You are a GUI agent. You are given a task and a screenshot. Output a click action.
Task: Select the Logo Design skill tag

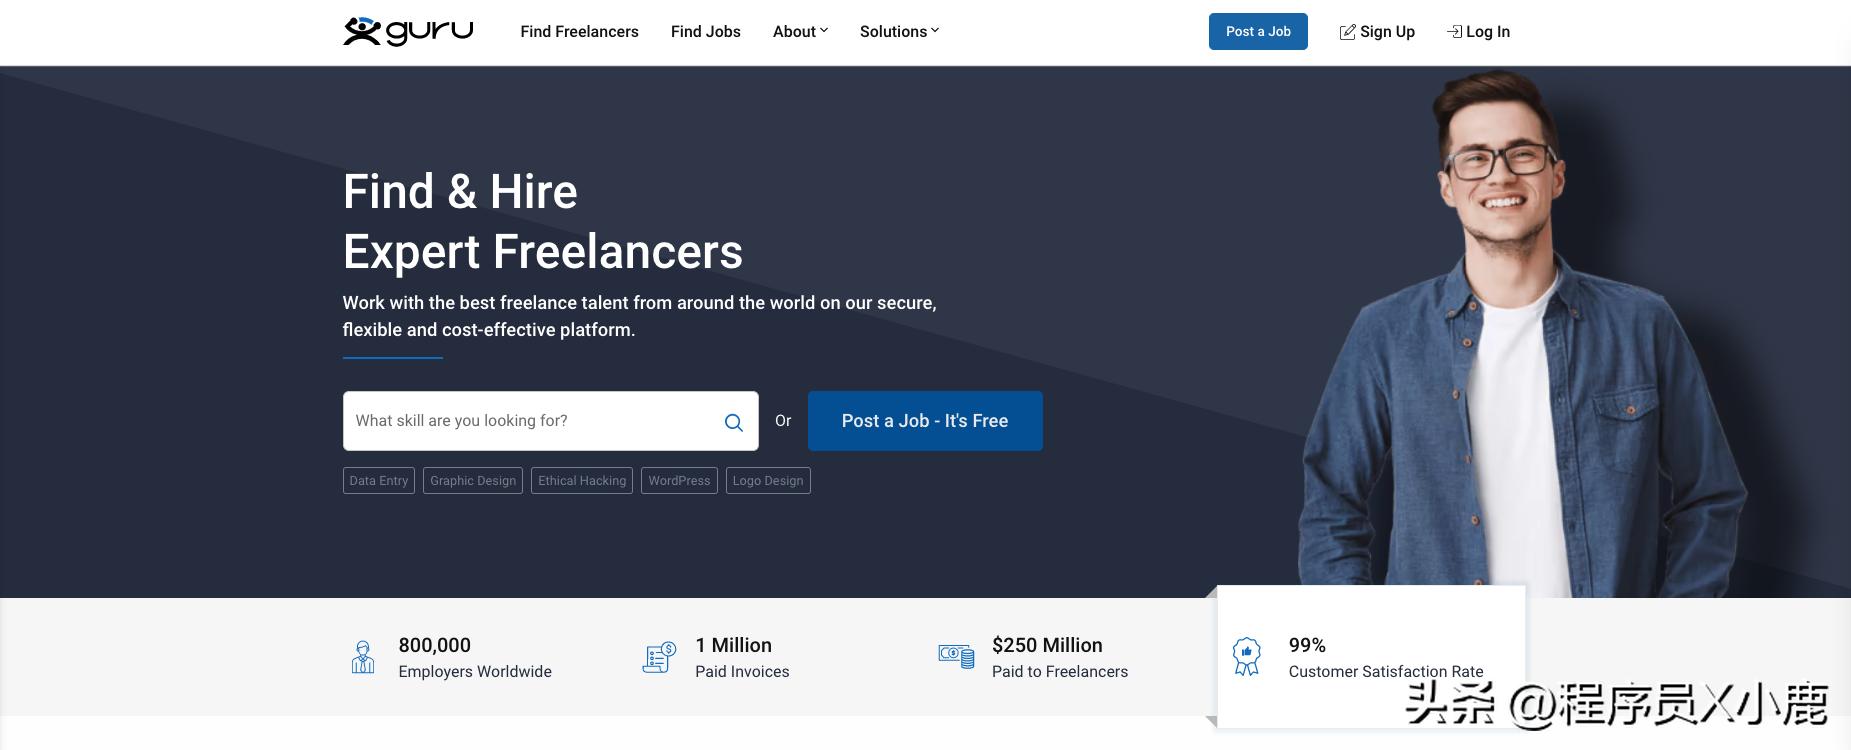(x=768, y=481)
